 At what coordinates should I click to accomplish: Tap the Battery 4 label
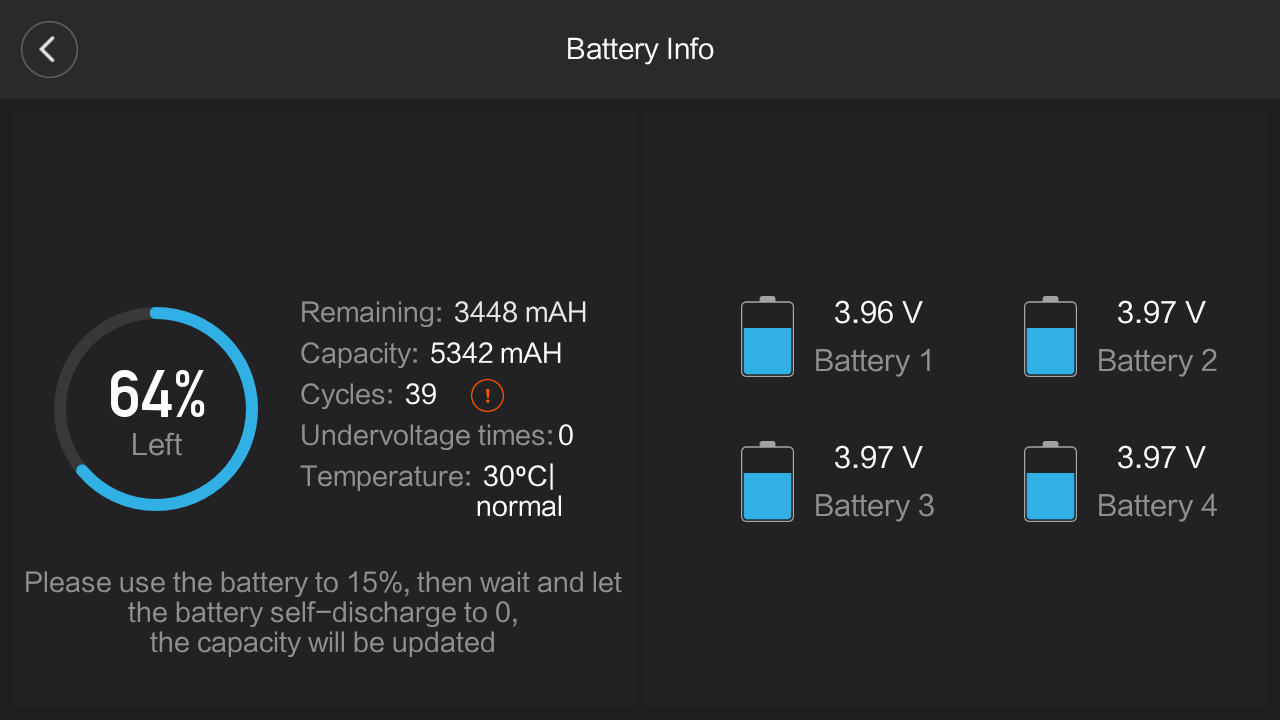[x=1157, y=506]
